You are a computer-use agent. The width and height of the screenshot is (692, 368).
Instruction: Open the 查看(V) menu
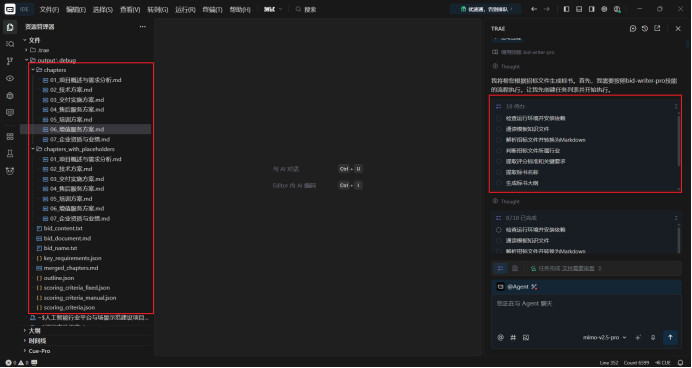coord(130,9)
